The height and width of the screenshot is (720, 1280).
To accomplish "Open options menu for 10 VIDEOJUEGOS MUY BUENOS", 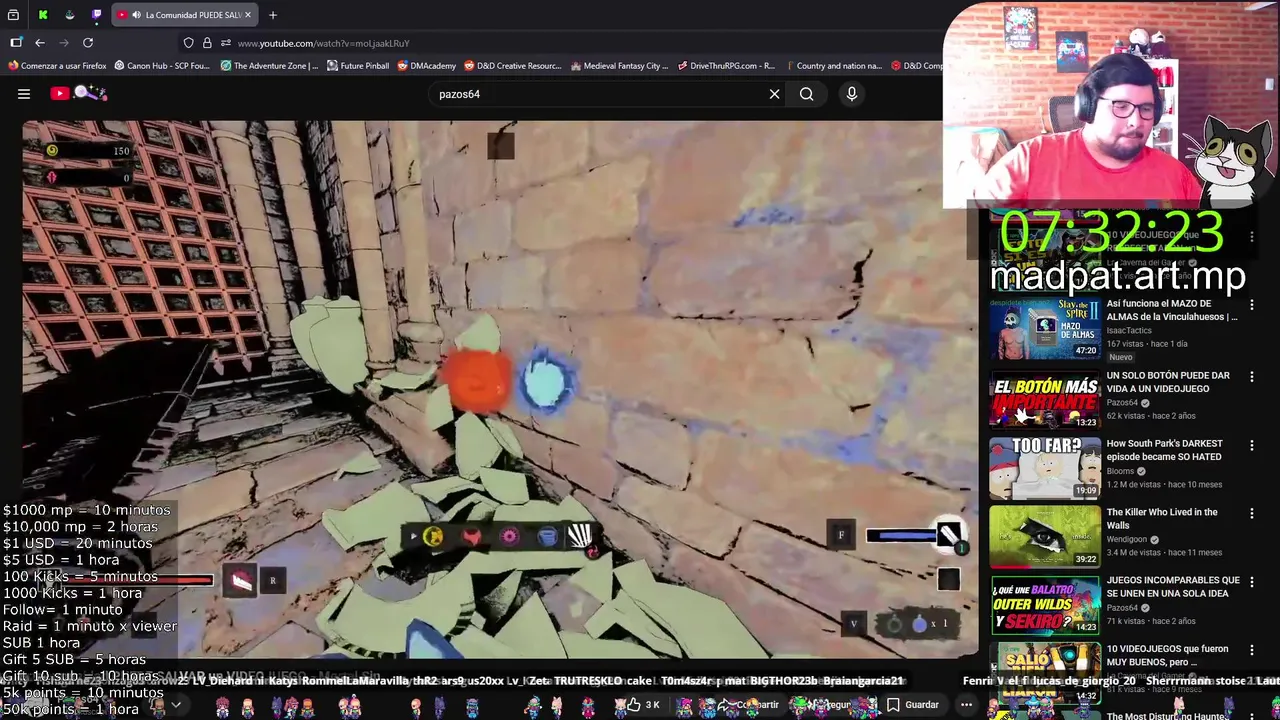I will click(x=1251, y=650).
